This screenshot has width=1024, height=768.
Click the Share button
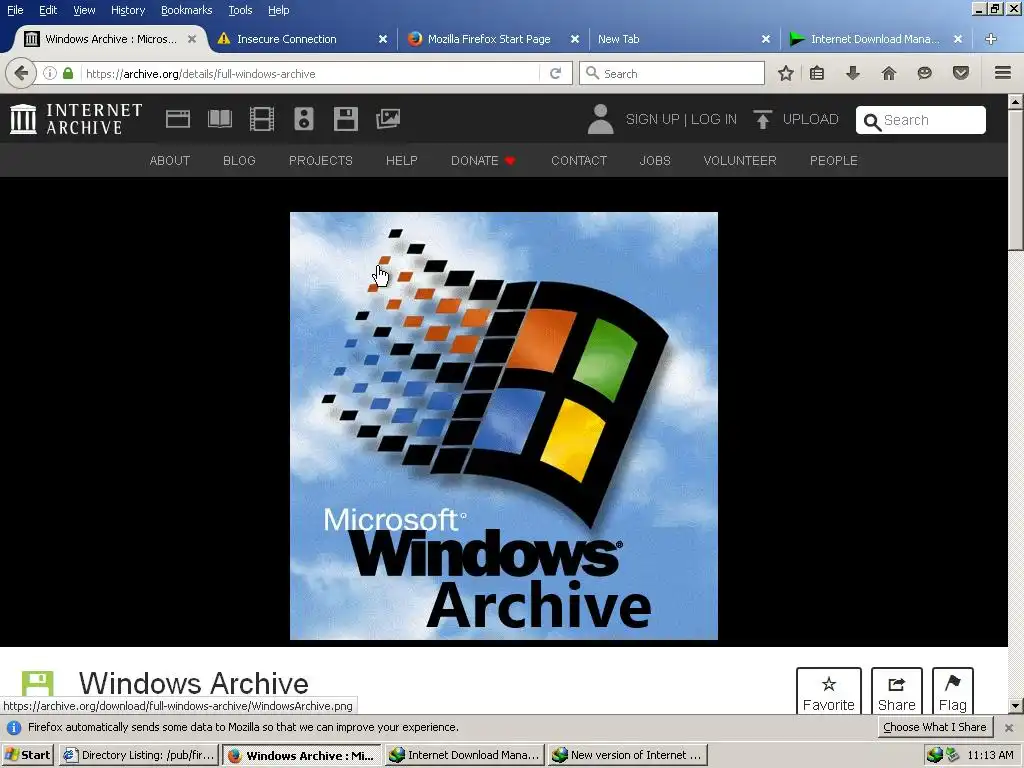point(897,692)
